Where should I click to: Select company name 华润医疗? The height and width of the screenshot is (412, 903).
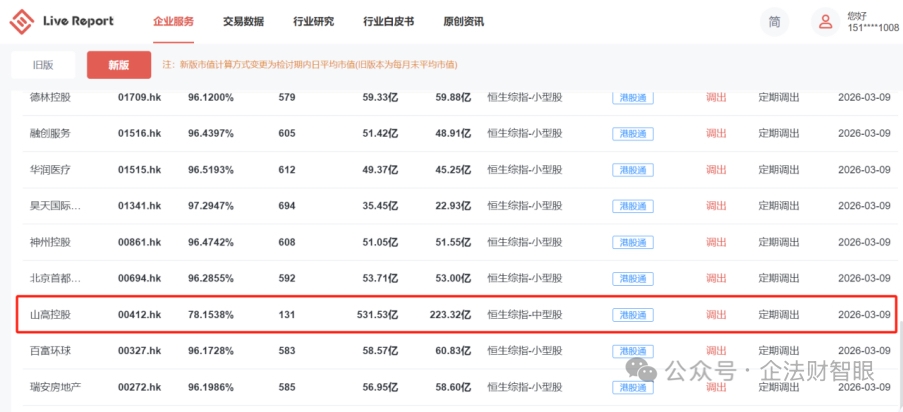[50, 170]
